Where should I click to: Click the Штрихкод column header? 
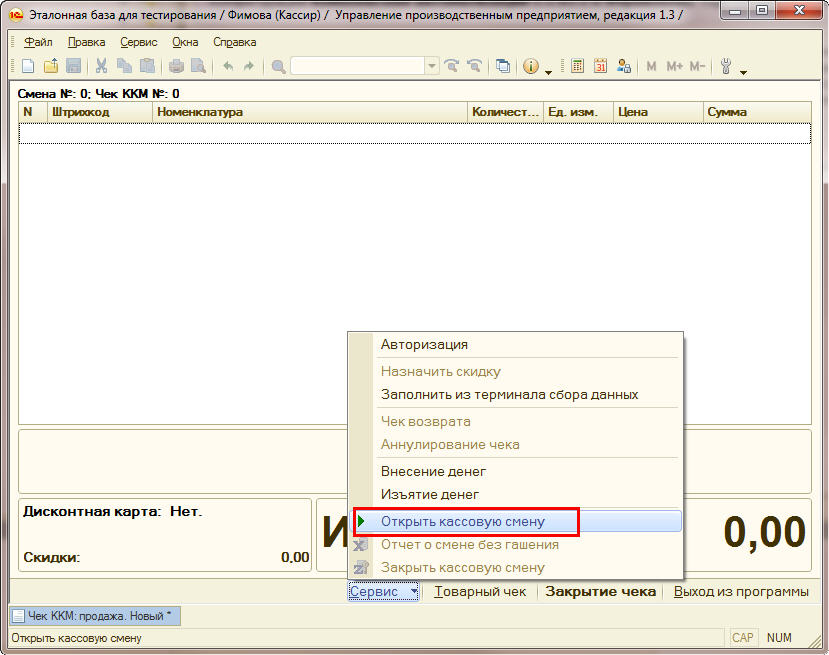(100, 112)
